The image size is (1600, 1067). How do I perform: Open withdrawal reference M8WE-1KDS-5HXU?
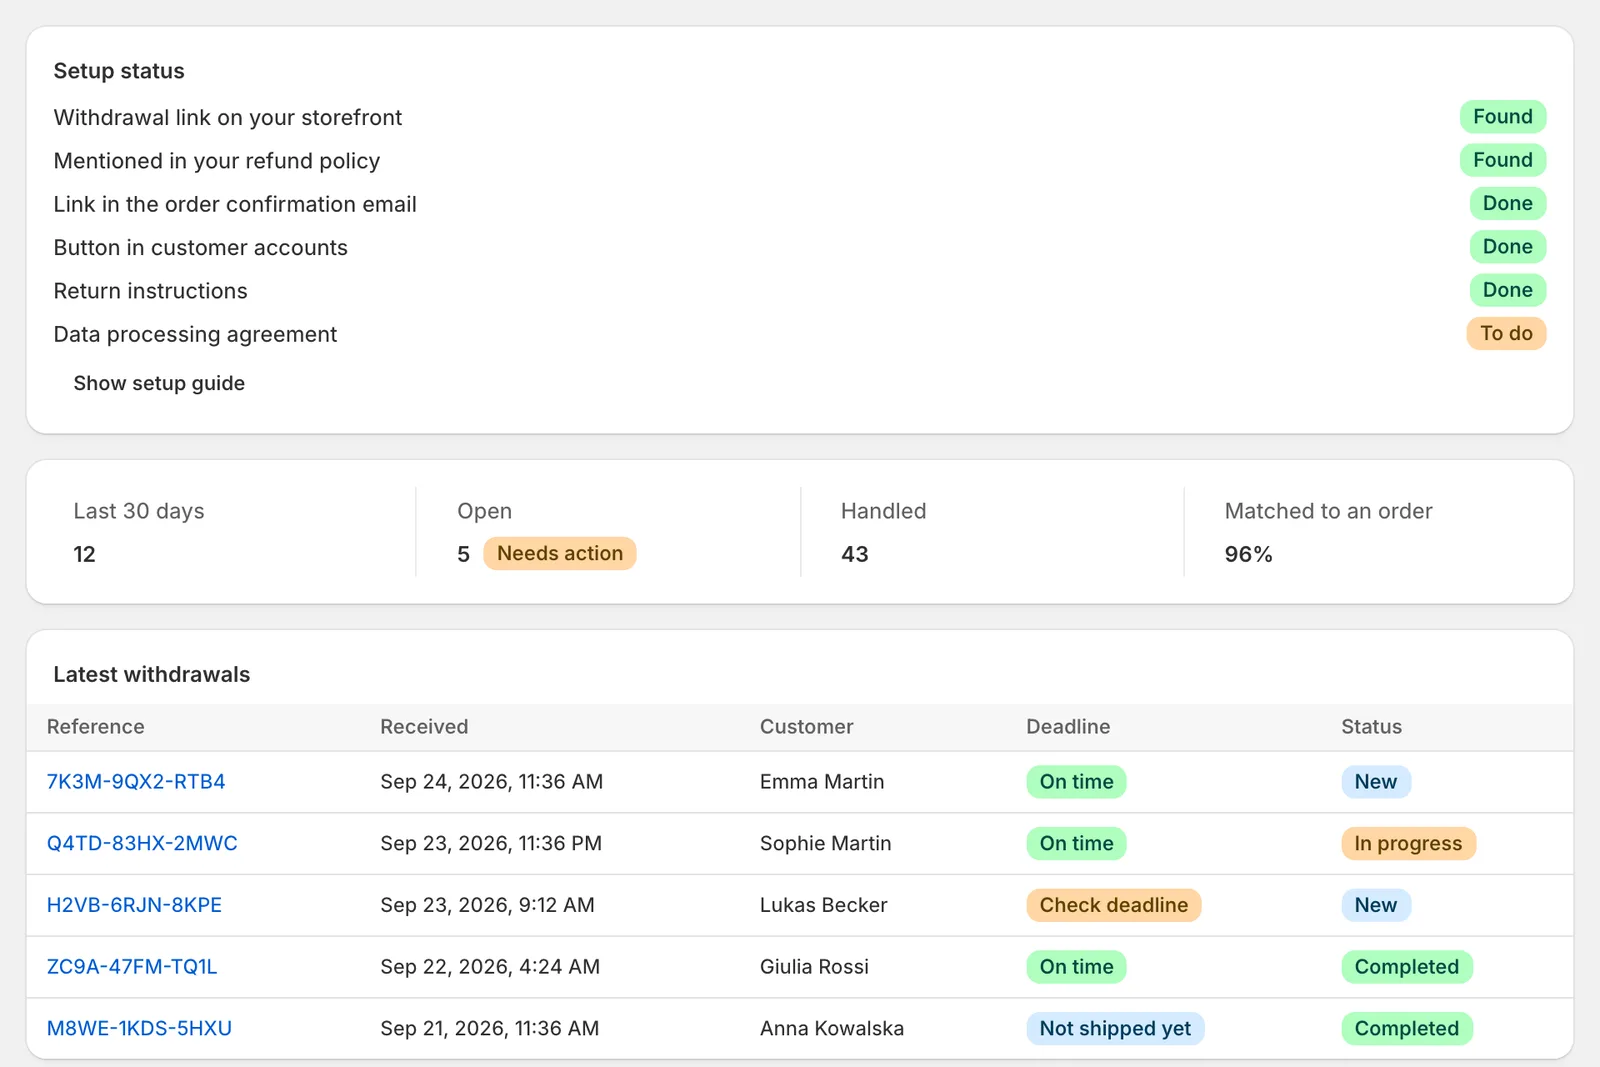139,1028
